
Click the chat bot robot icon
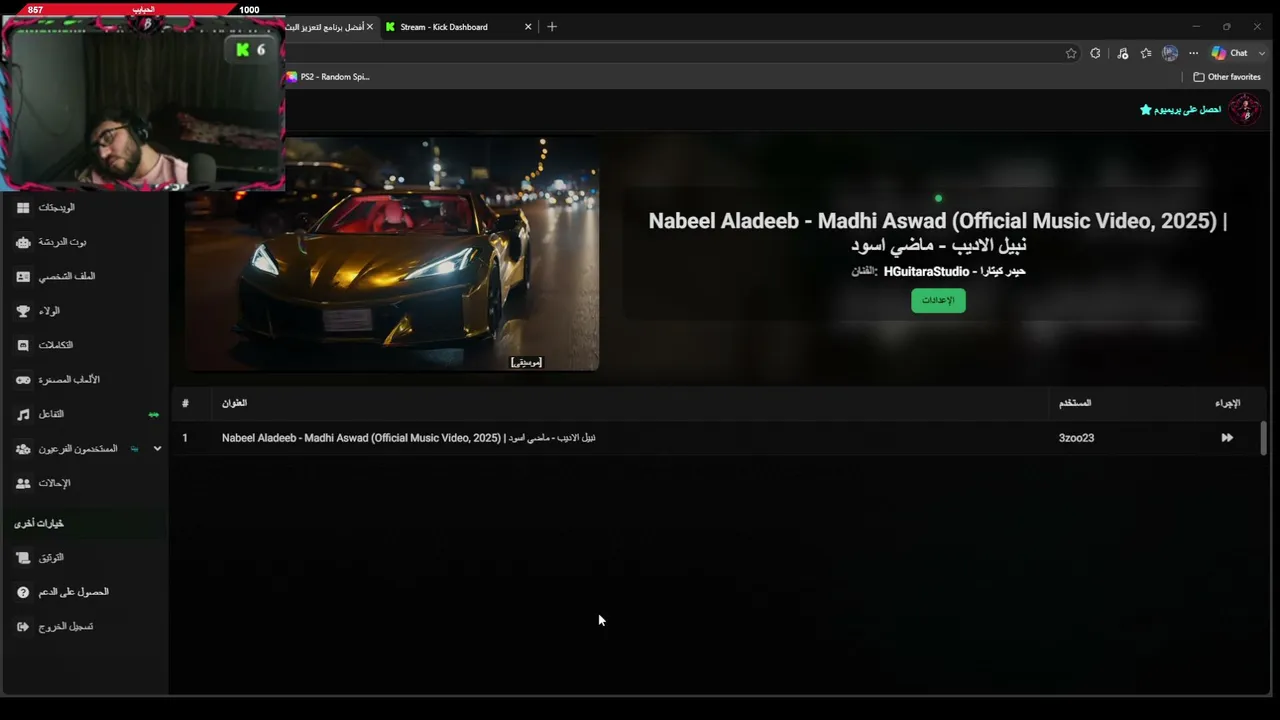(x=23, y=242)
